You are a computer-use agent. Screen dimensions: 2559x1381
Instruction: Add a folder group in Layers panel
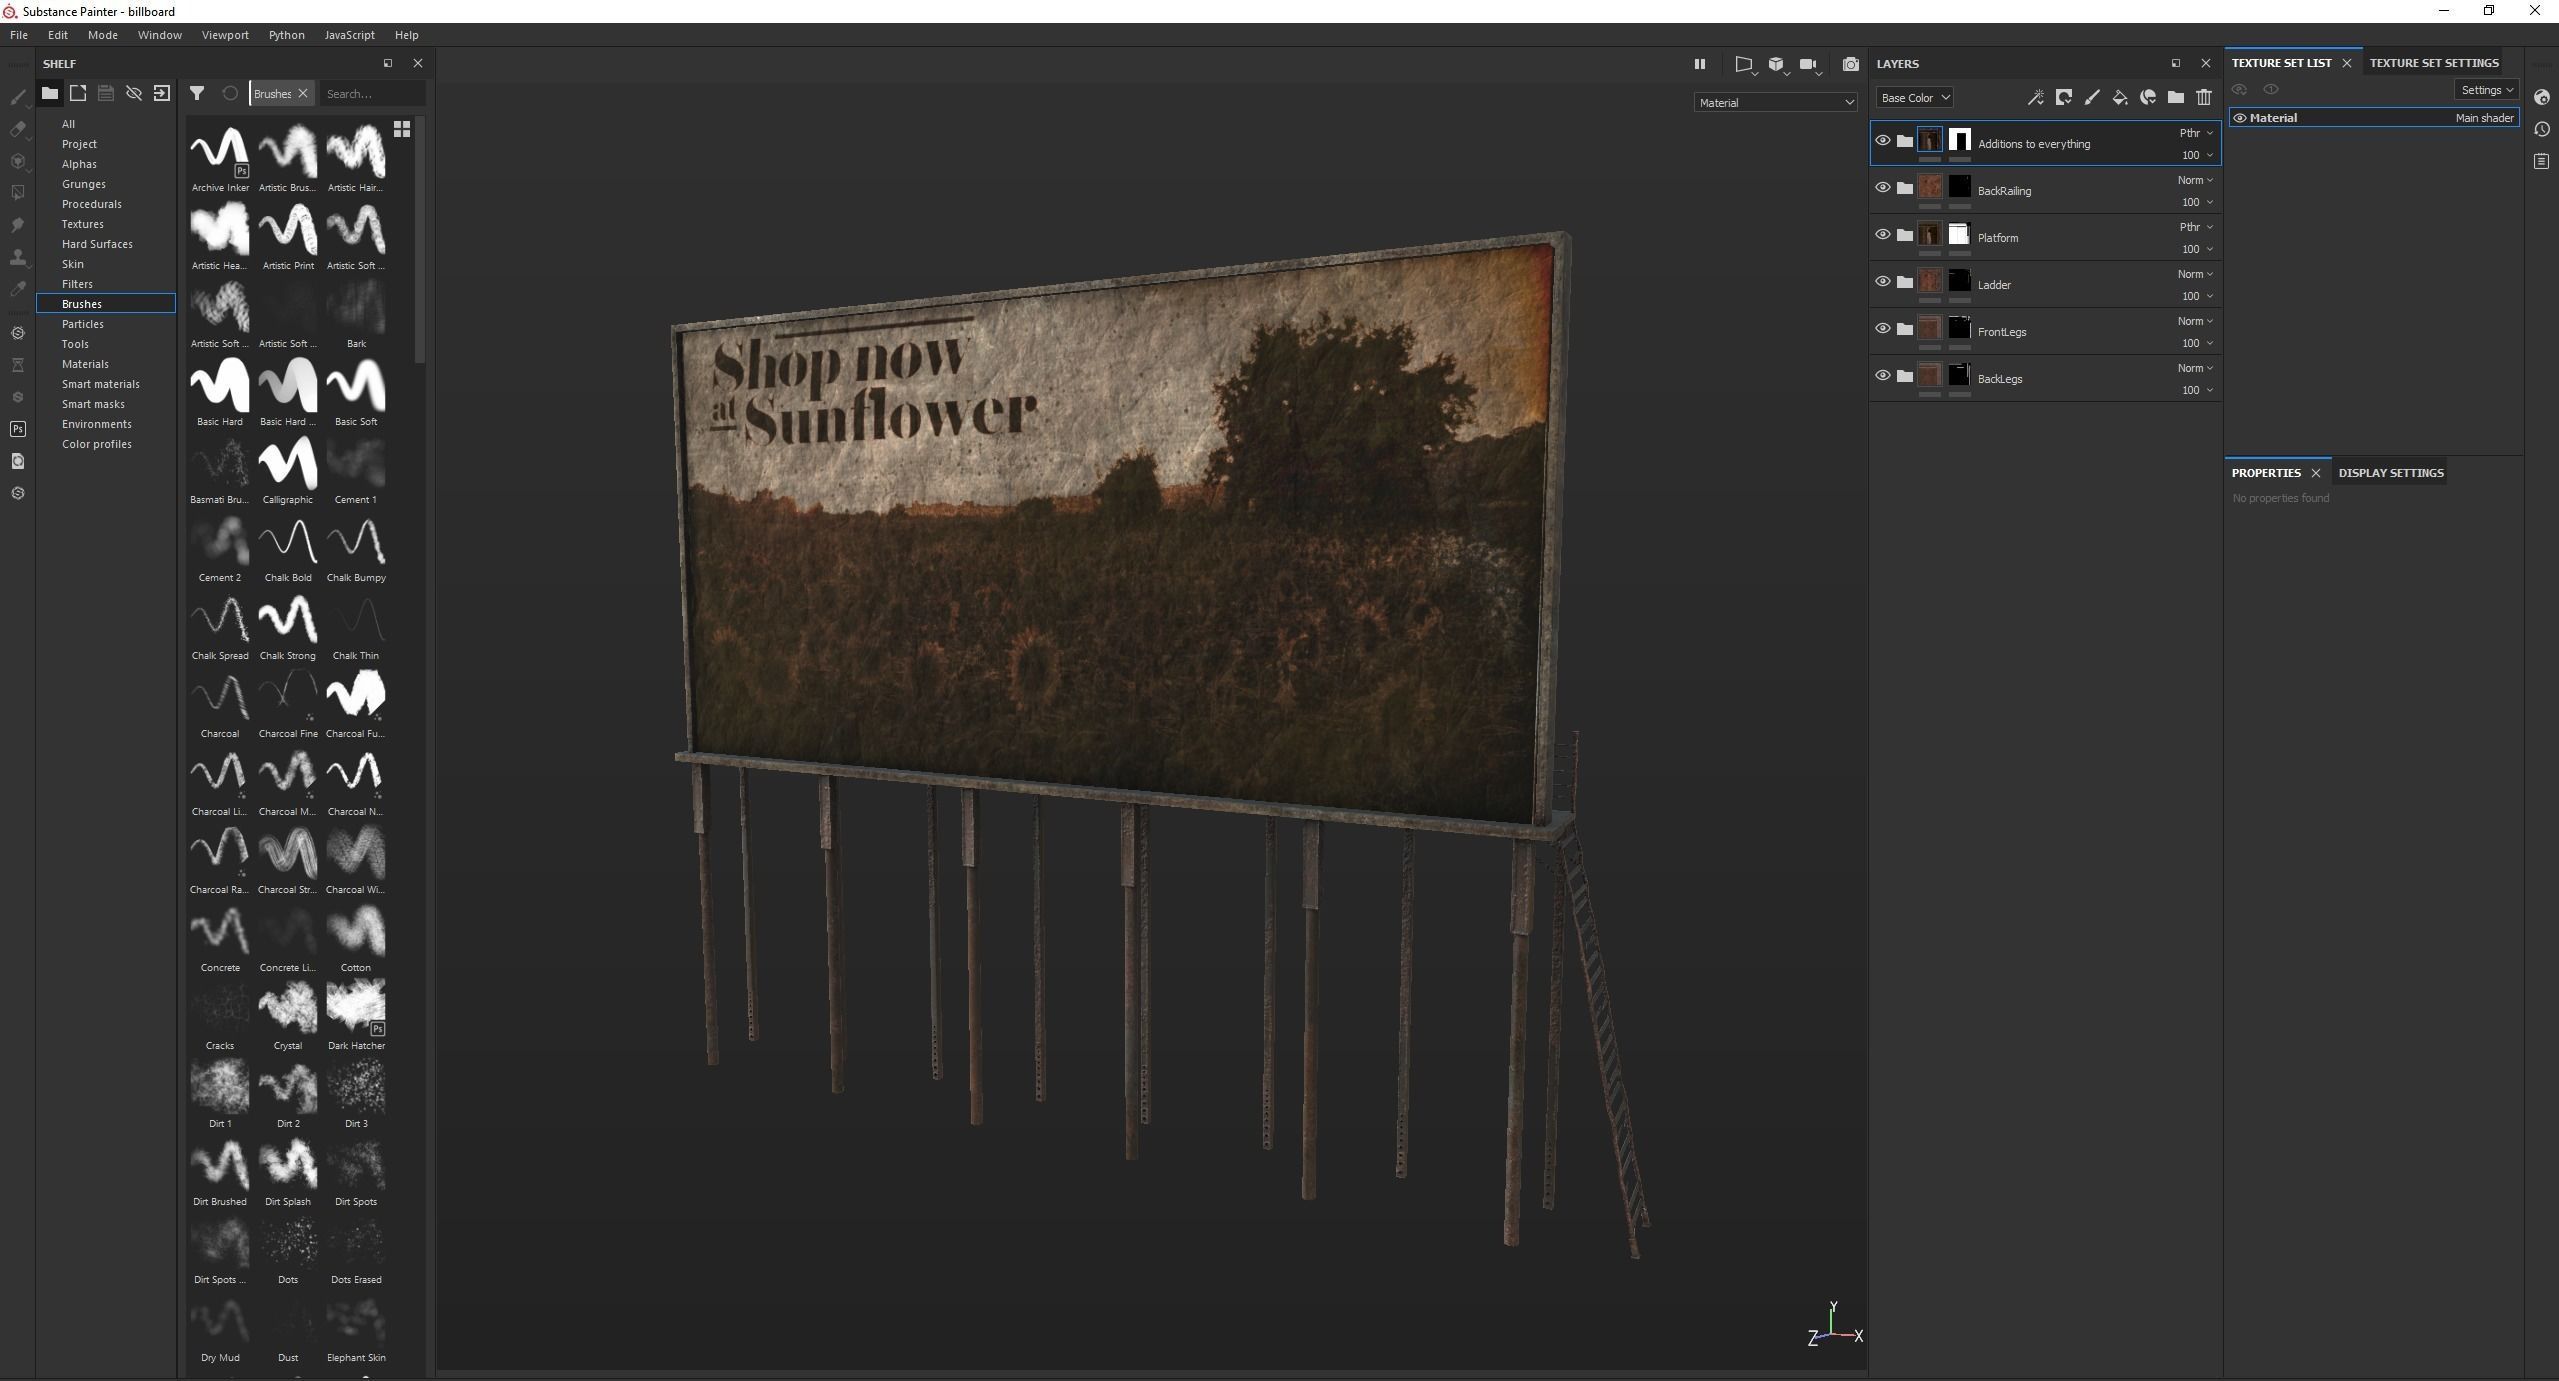2175,97
